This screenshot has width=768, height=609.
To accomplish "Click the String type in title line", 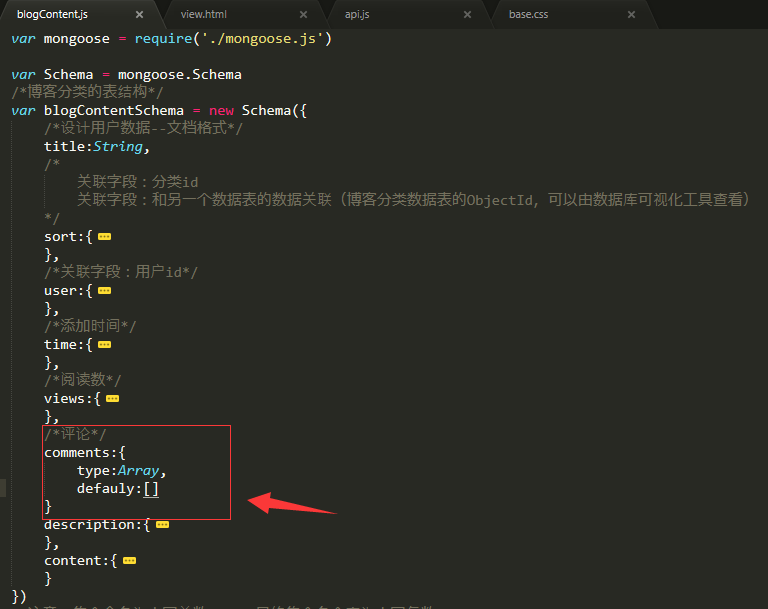I will (x=118, y=147).
